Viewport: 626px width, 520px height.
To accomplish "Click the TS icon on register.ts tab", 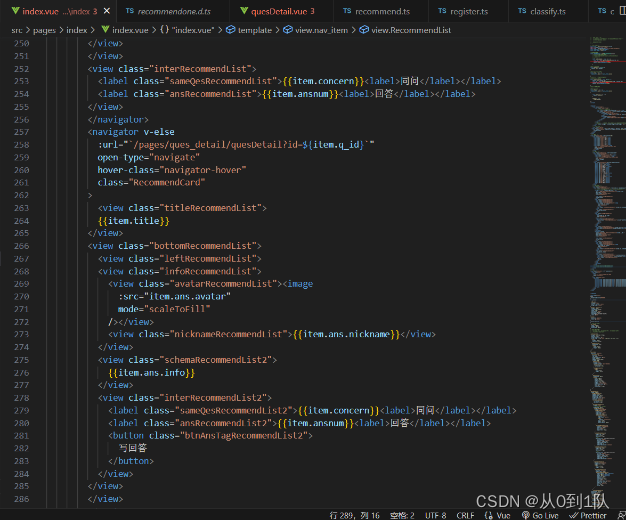I will (x=442, y=11).
